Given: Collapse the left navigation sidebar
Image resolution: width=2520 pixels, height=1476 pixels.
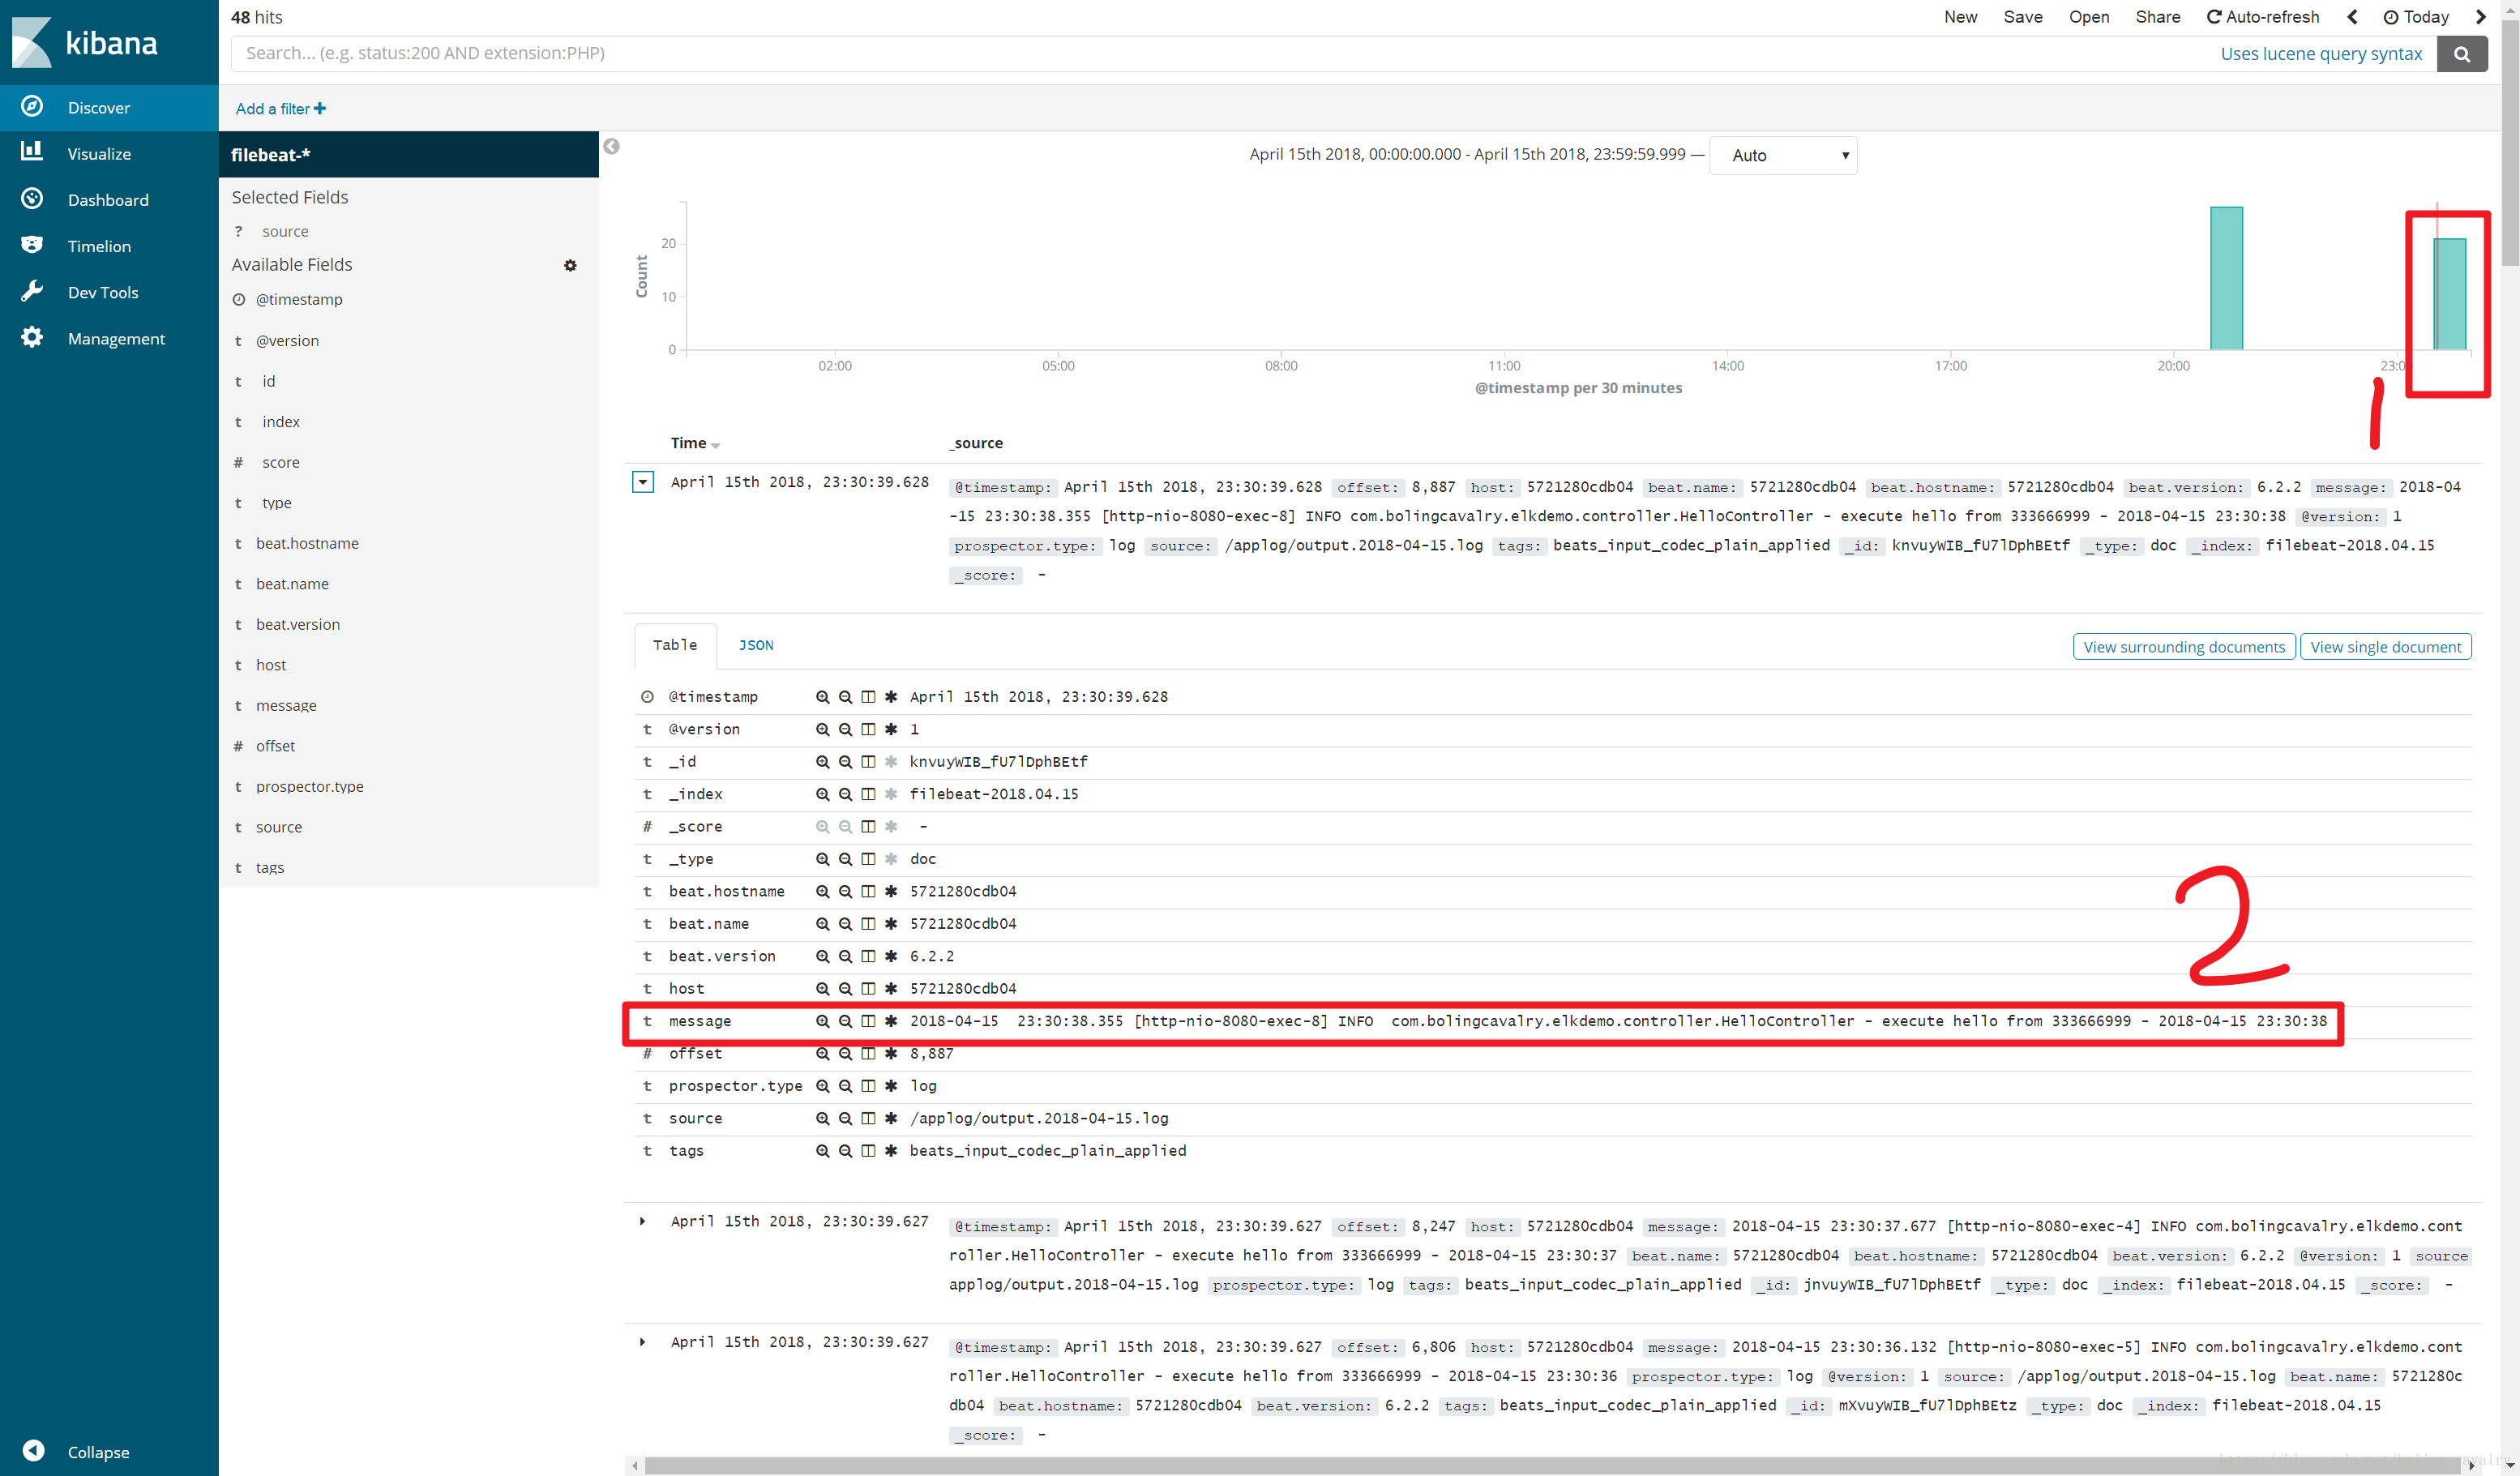Looking at the screenshot, I should coord(77,1451).
